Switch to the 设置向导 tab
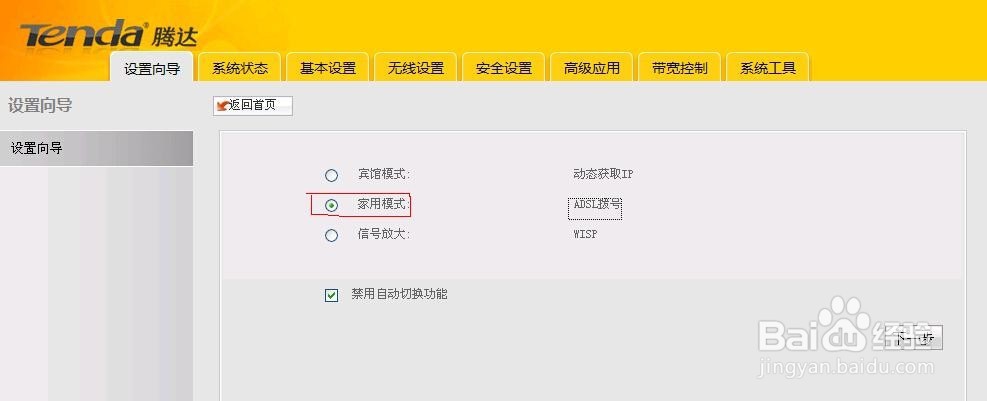Viewport: 987px width, 401px height. pyautogui.click(x=151, y=67)
